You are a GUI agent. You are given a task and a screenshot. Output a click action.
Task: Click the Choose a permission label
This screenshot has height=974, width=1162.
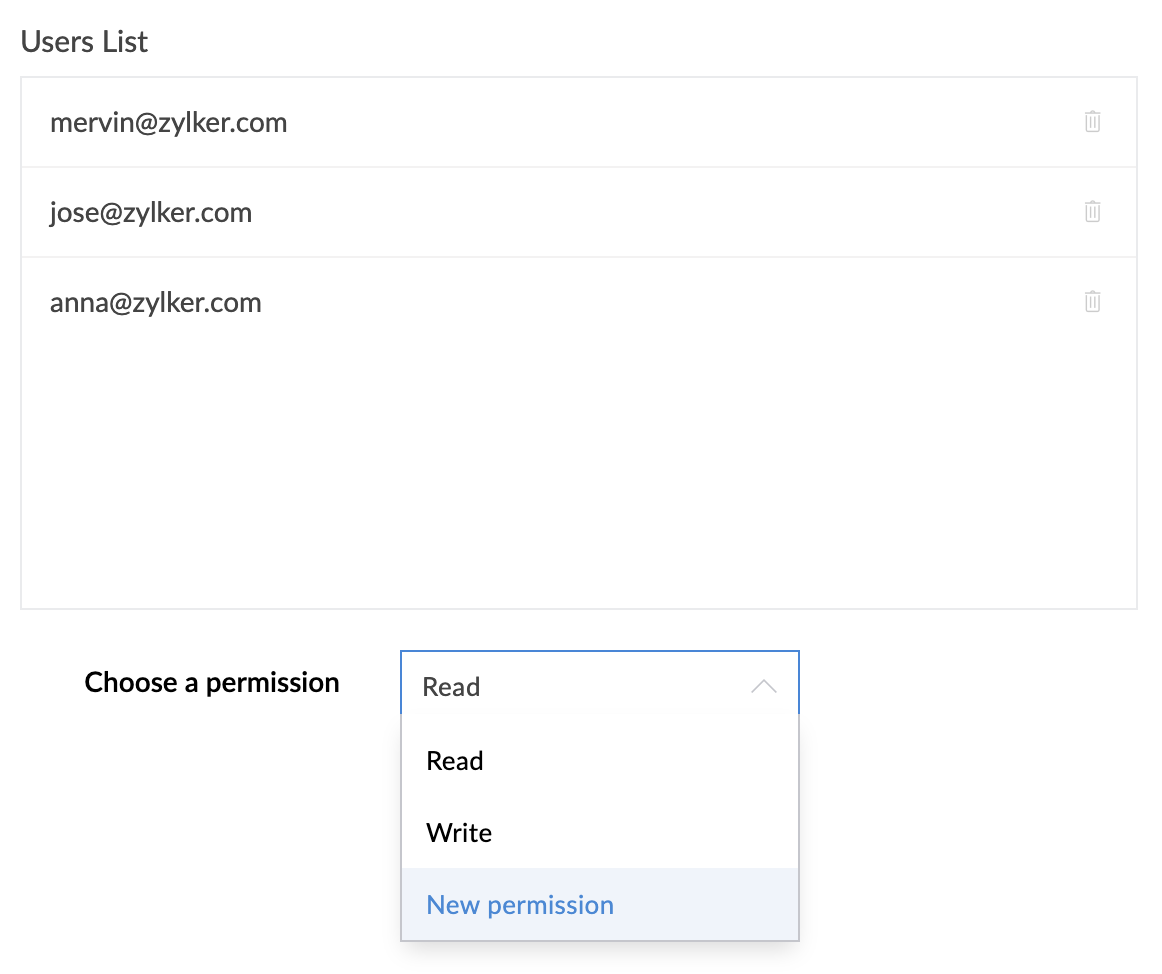pos(212,683)
